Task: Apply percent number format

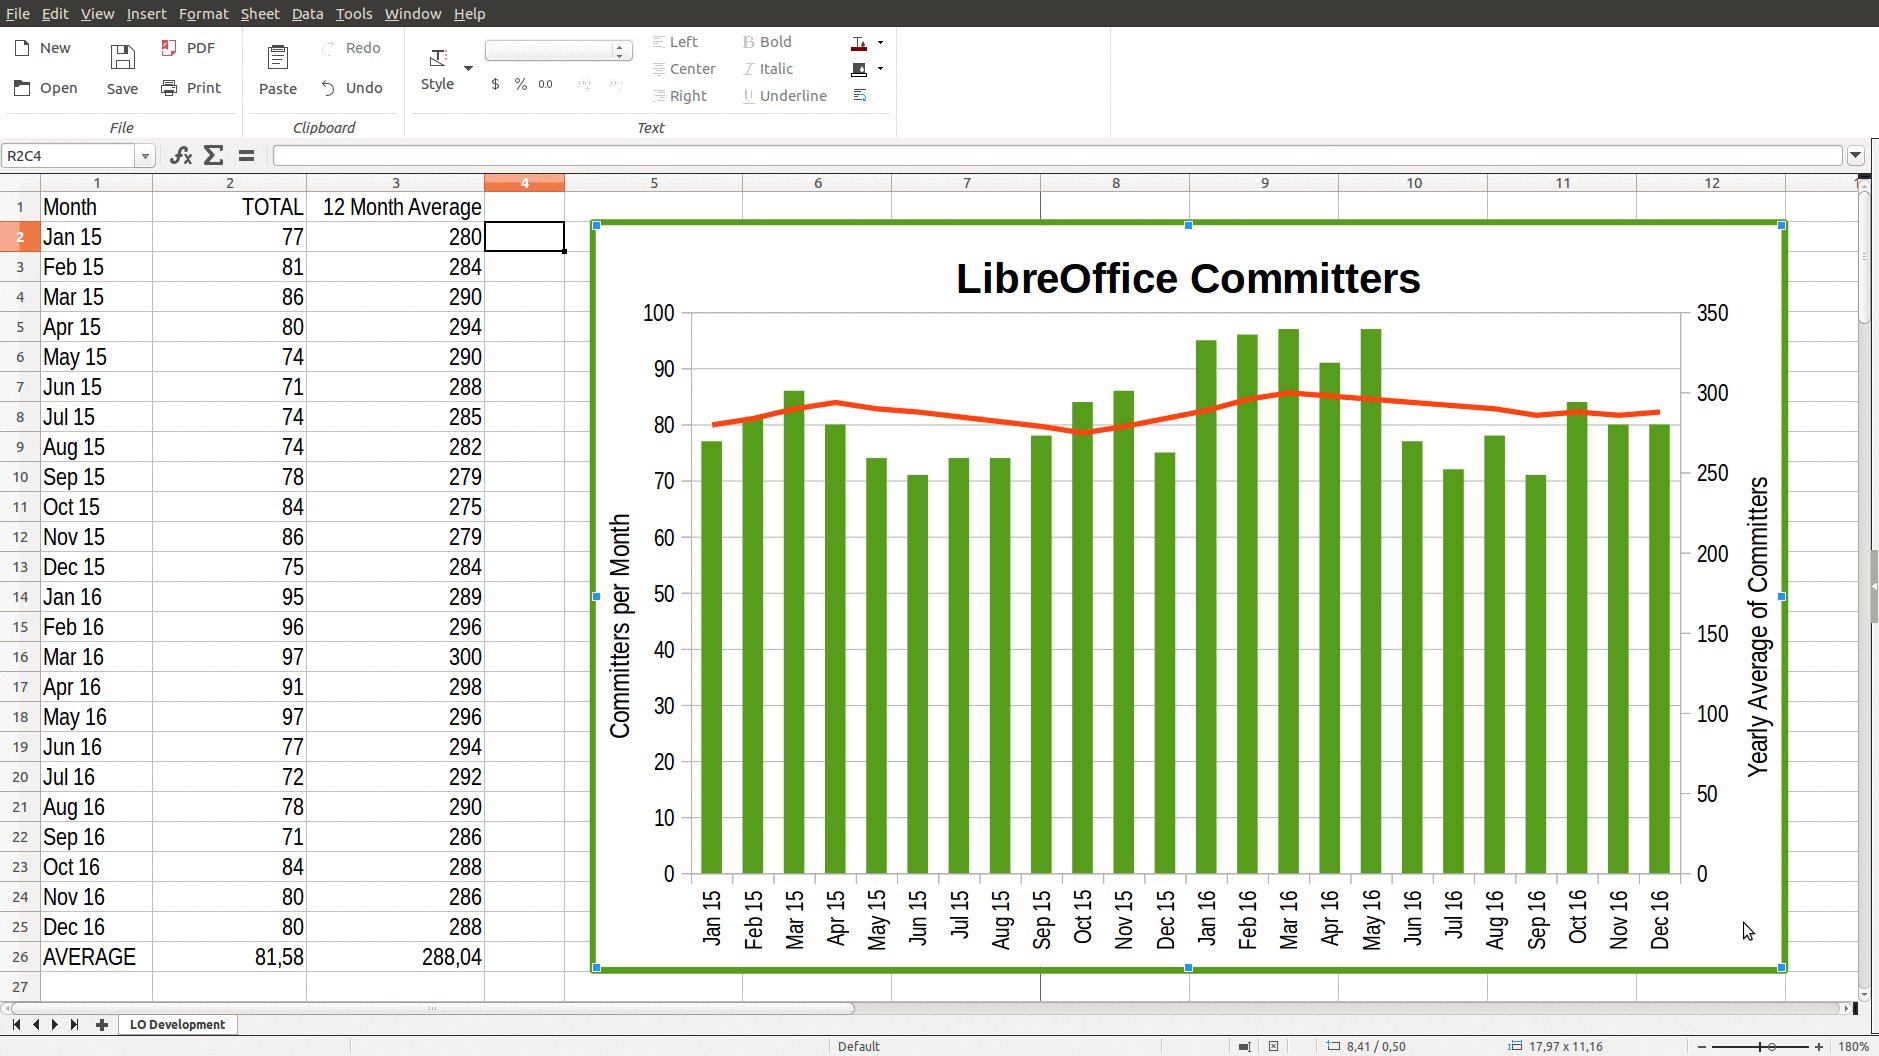Action: (520, 84)
